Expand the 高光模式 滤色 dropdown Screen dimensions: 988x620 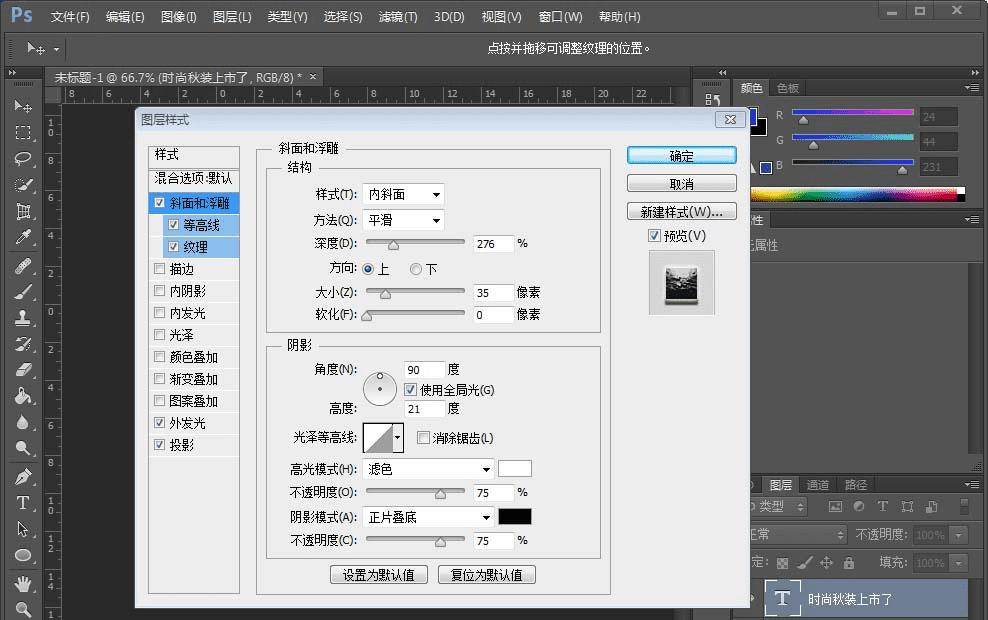pos(429,469)
